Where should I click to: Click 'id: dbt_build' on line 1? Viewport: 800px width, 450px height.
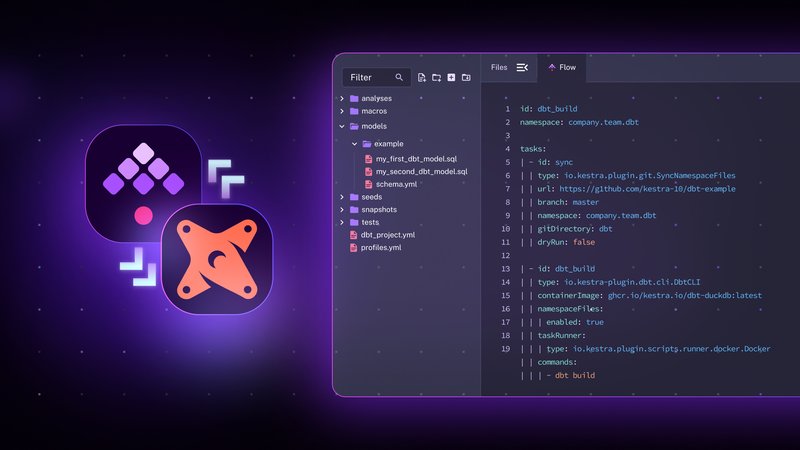click(548, 109)
